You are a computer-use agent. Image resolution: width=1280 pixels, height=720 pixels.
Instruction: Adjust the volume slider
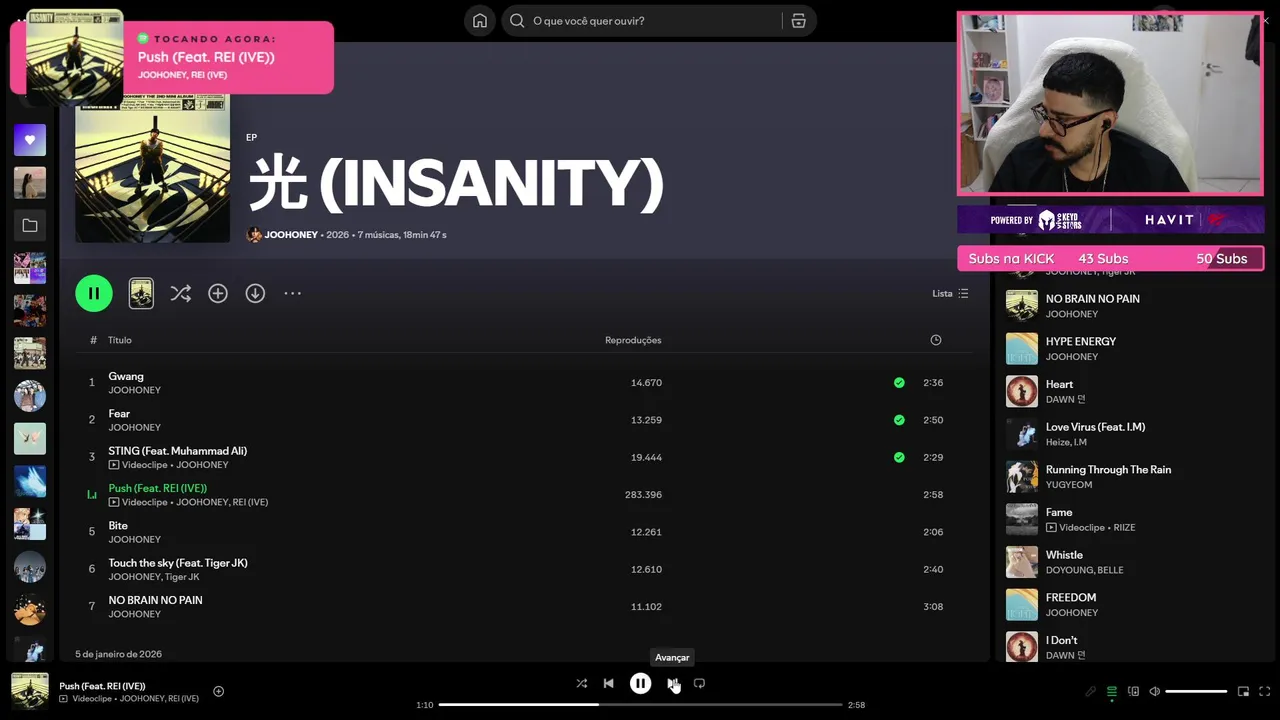pos(1196,691)
